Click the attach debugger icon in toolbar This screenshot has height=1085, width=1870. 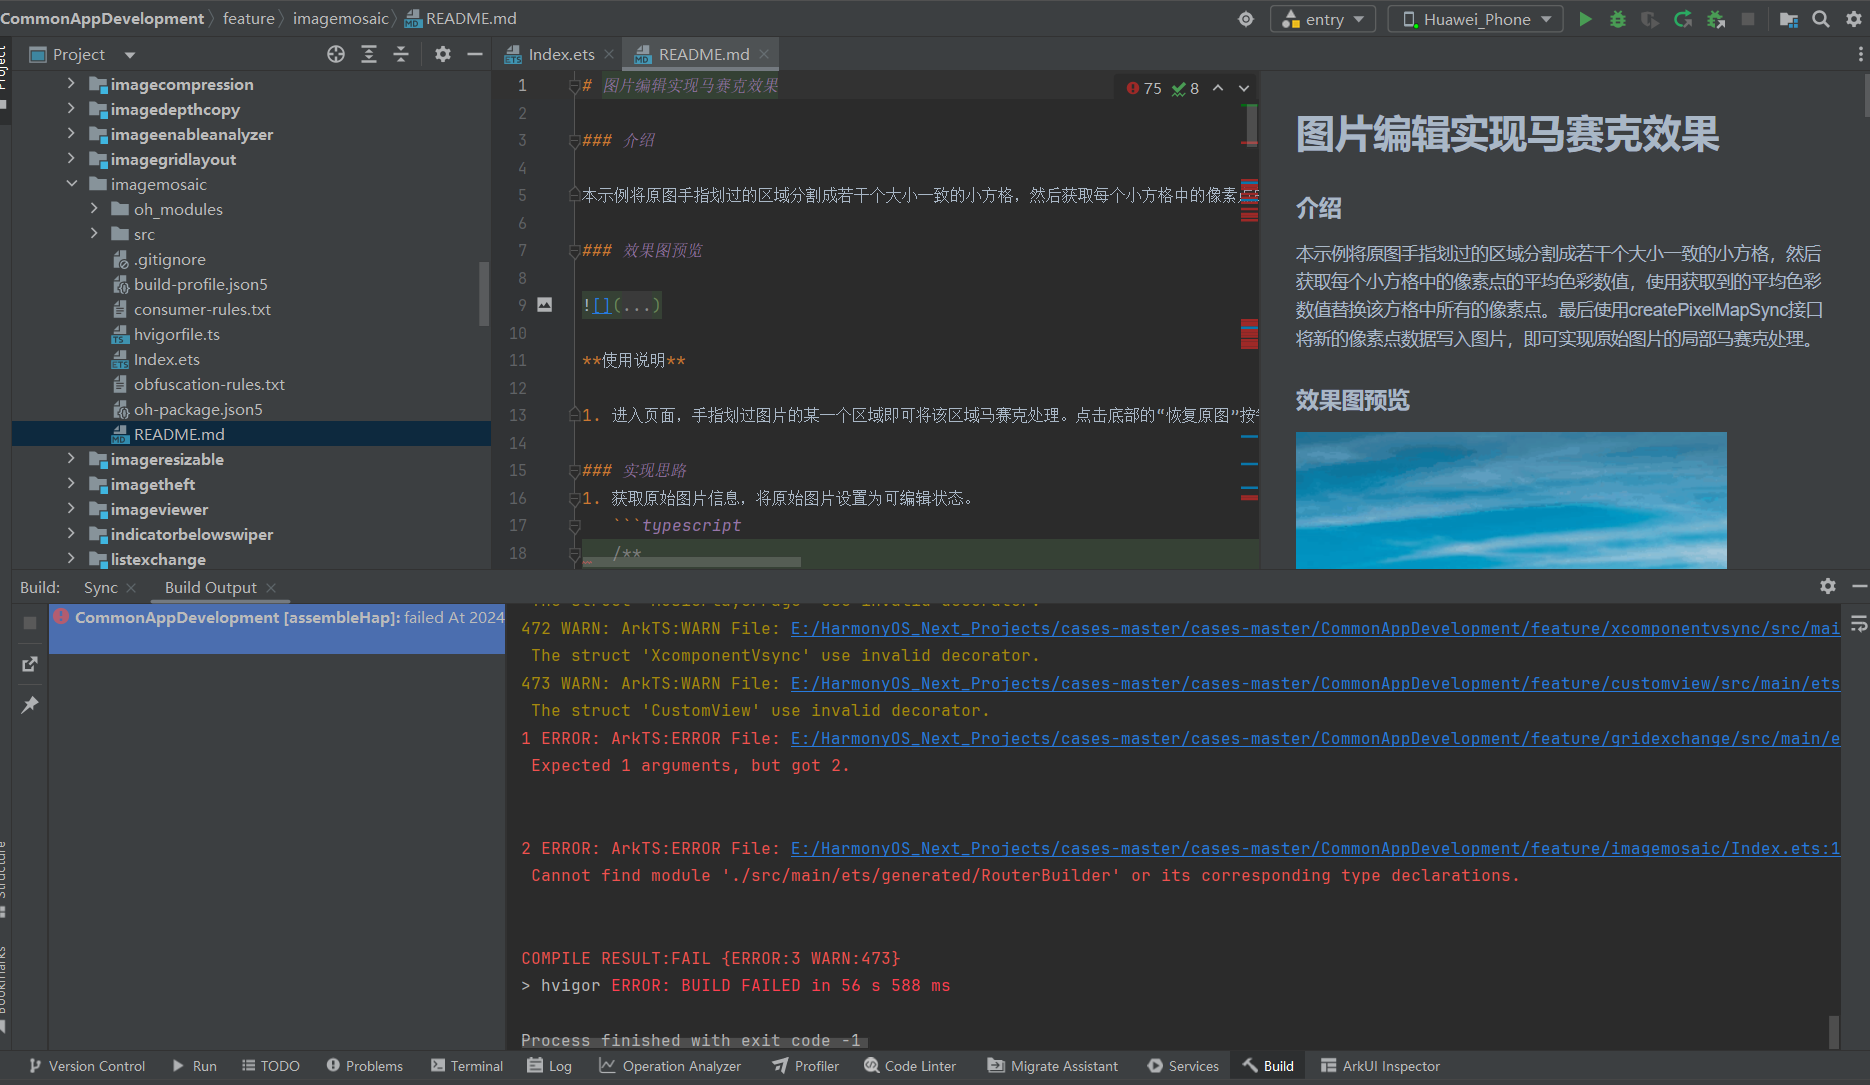pos(1716,19)
